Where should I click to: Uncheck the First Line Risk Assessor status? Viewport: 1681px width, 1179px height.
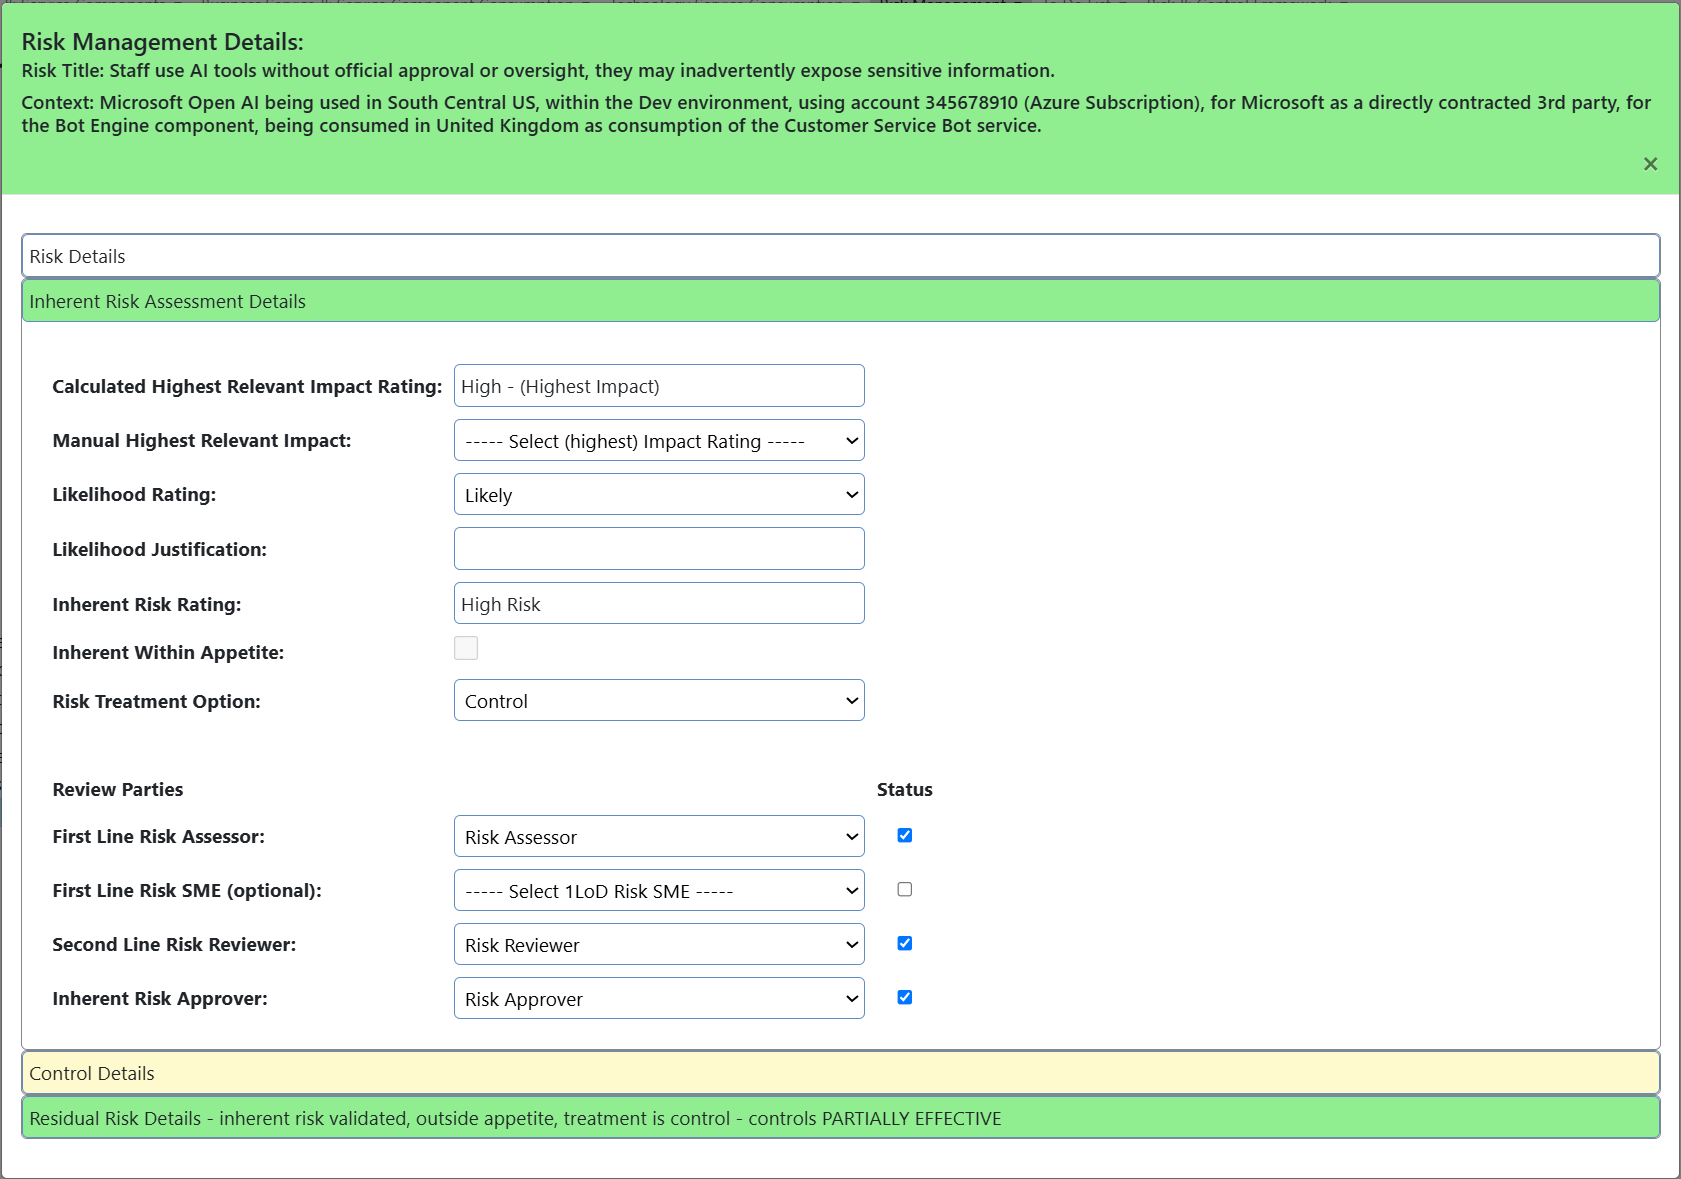(904, 835)
